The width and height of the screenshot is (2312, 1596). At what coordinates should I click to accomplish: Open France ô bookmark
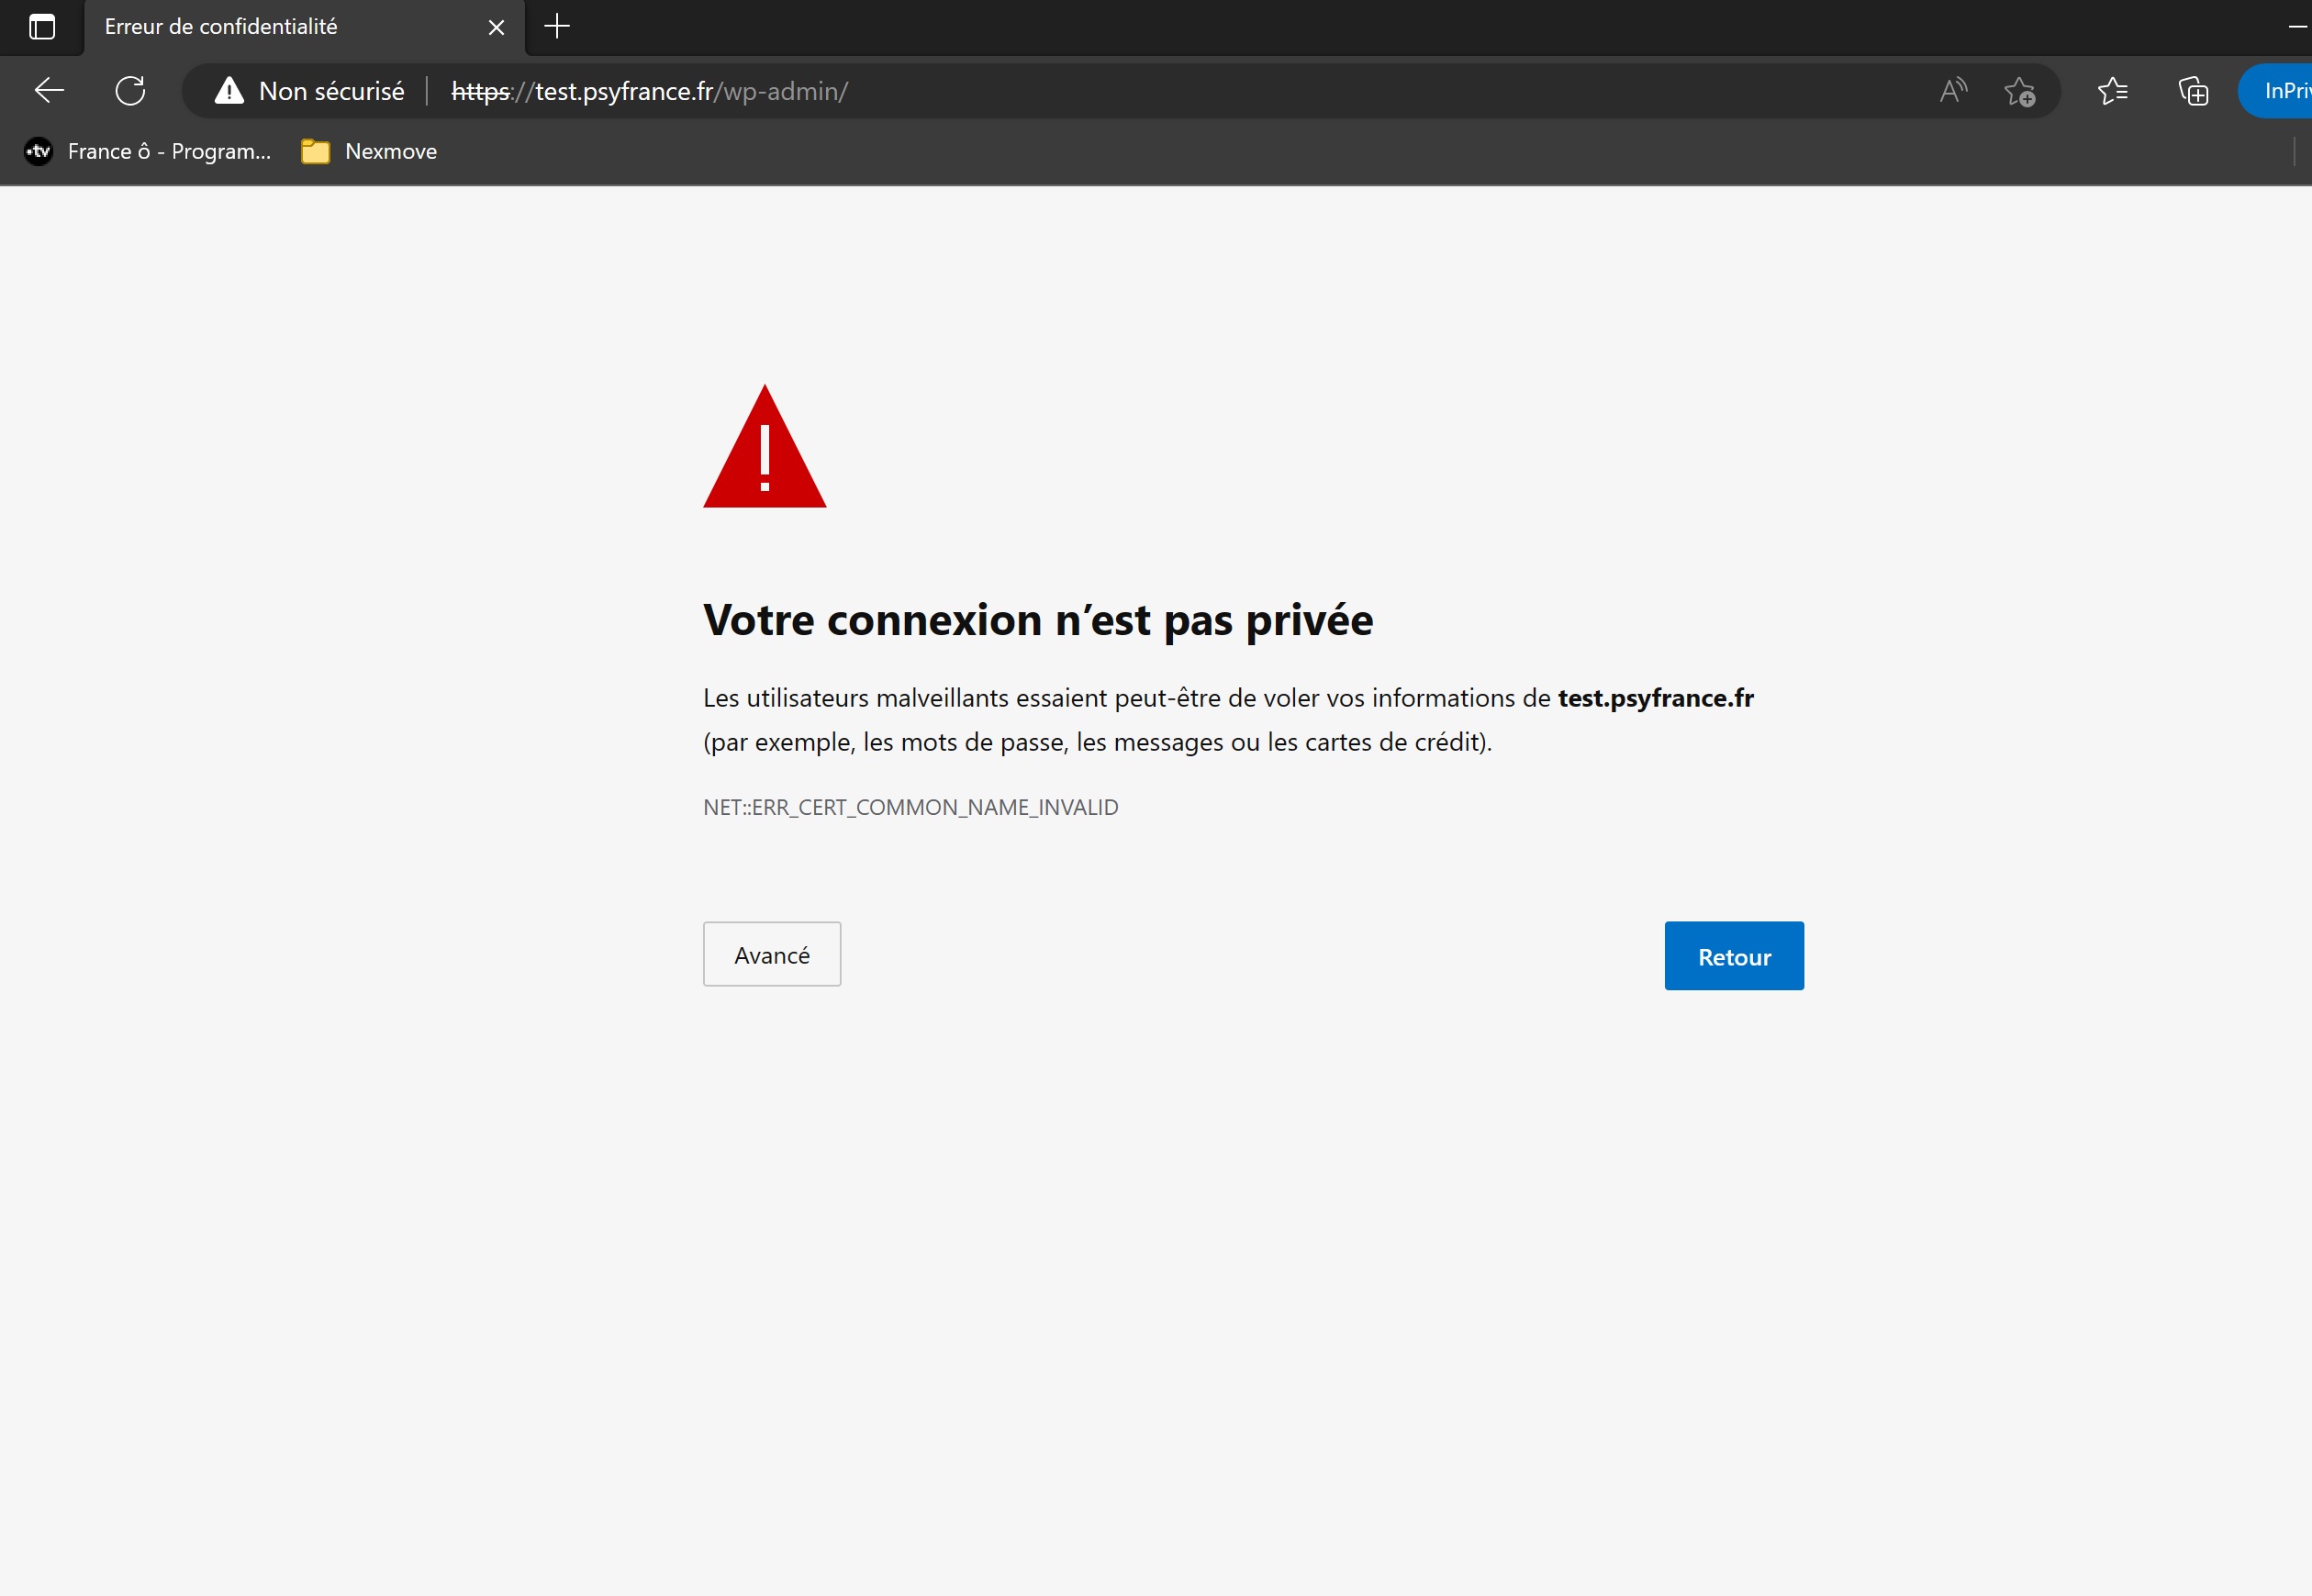(x=148, y=151)
